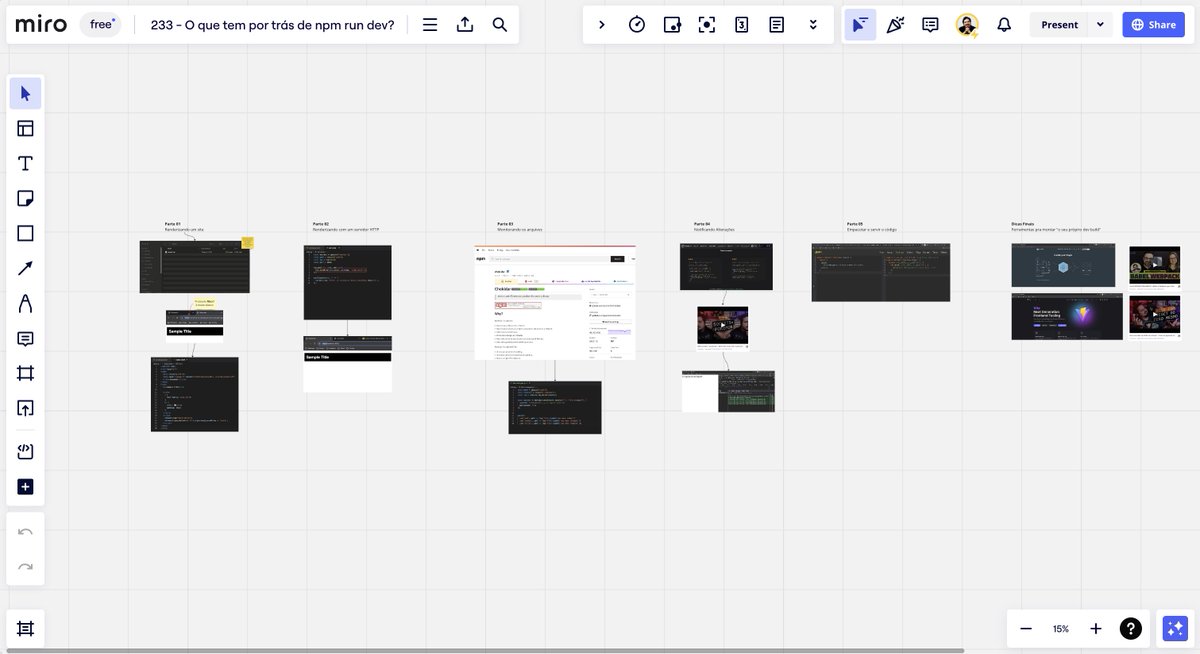Expand the Present options dropdown
This screenshot has width=1200, height=654.
1098,24
